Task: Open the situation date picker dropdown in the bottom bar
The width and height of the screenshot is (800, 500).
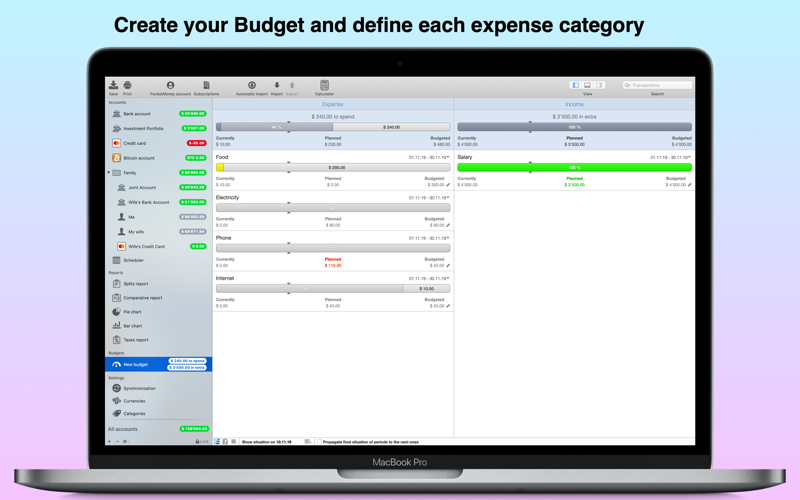Action: click(308, 442)
